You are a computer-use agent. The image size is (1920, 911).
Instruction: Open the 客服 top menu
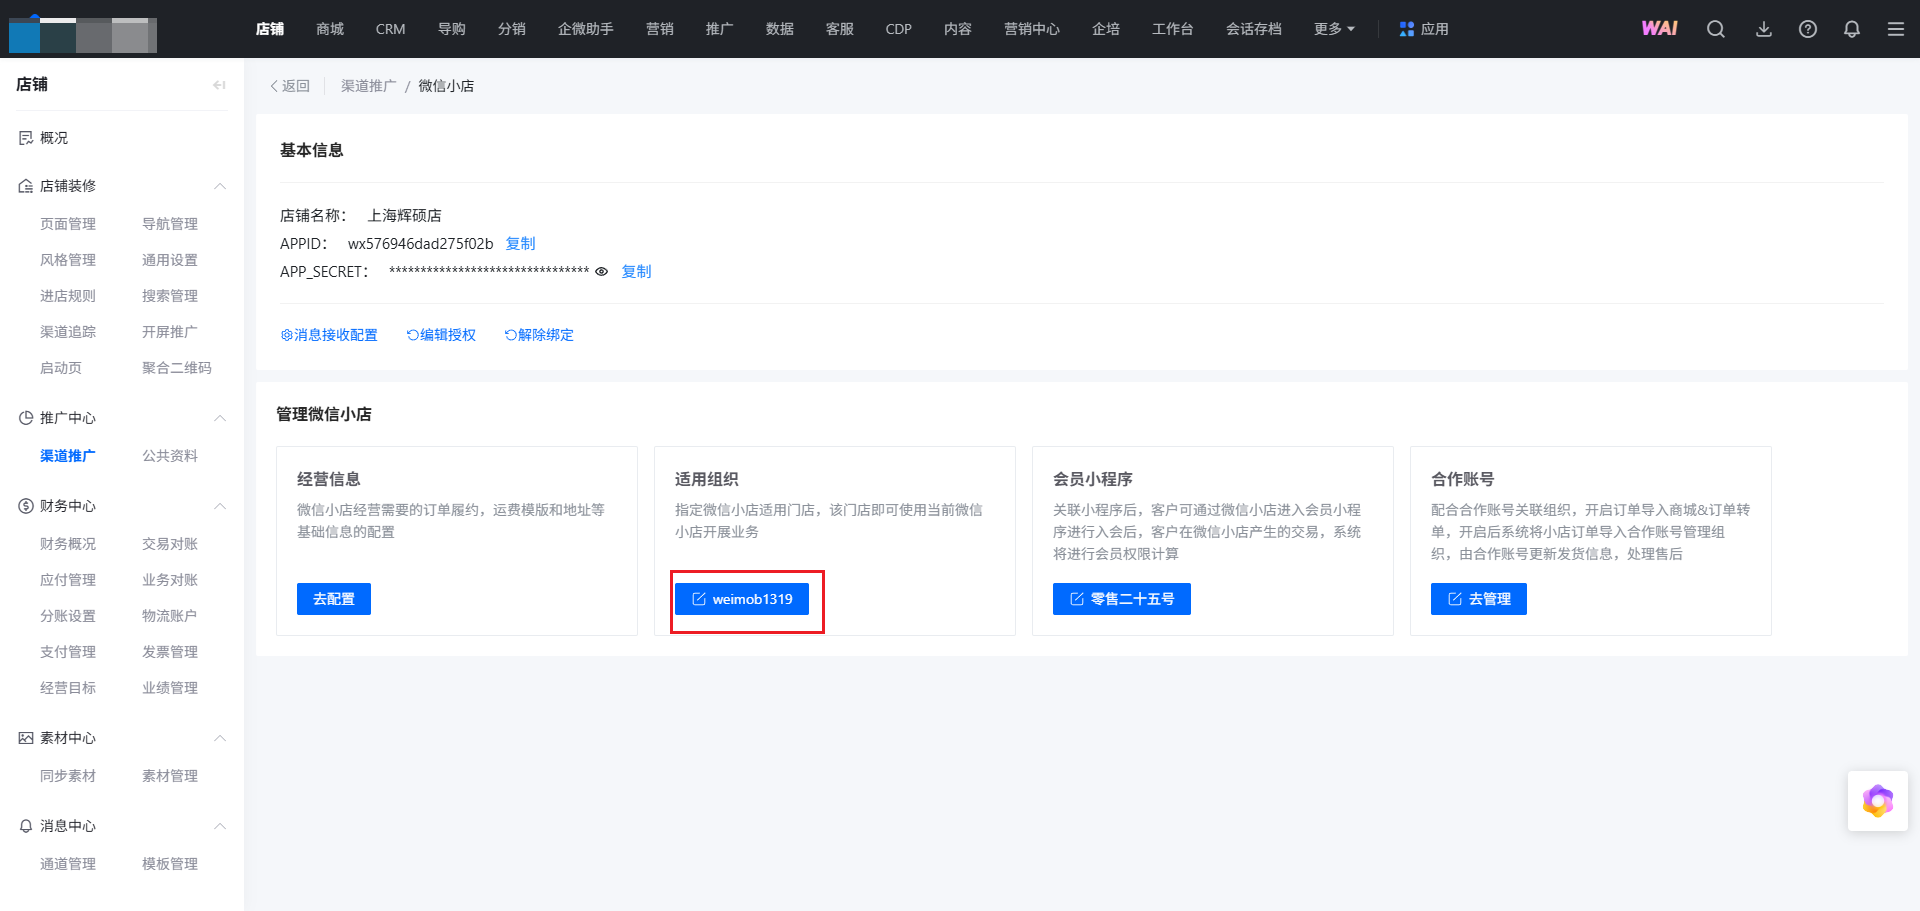tap(840, 29)
